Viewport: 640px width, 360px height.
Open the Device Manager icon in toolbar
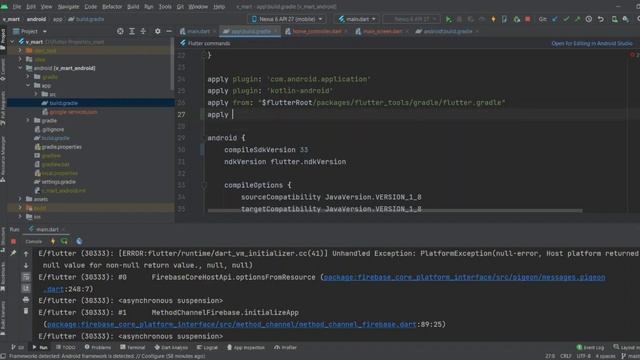coord(614,19)
